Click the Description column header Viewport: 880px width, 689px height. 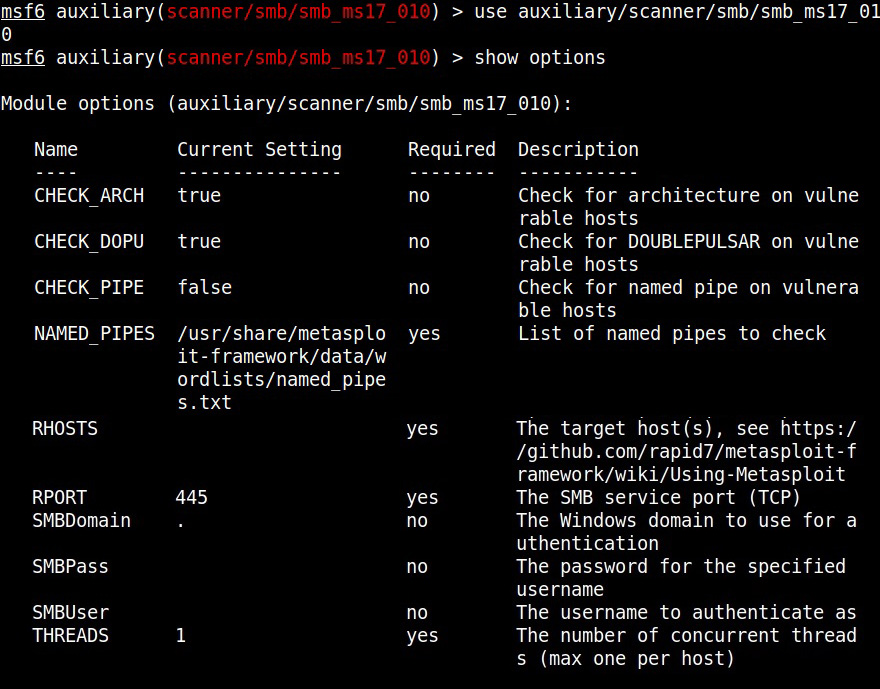pos(579,149)
